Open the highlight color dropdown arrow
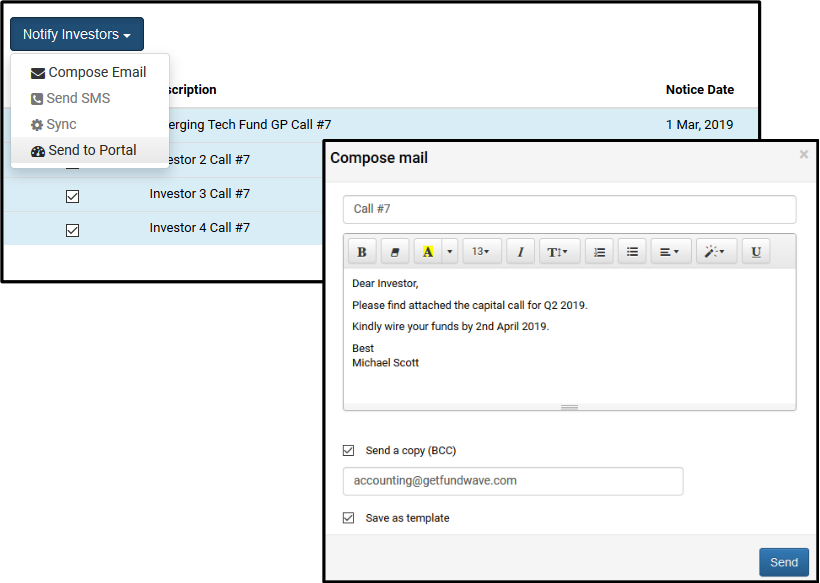The width and height of the screenshot is (820, 583). [x=450, y=252]
